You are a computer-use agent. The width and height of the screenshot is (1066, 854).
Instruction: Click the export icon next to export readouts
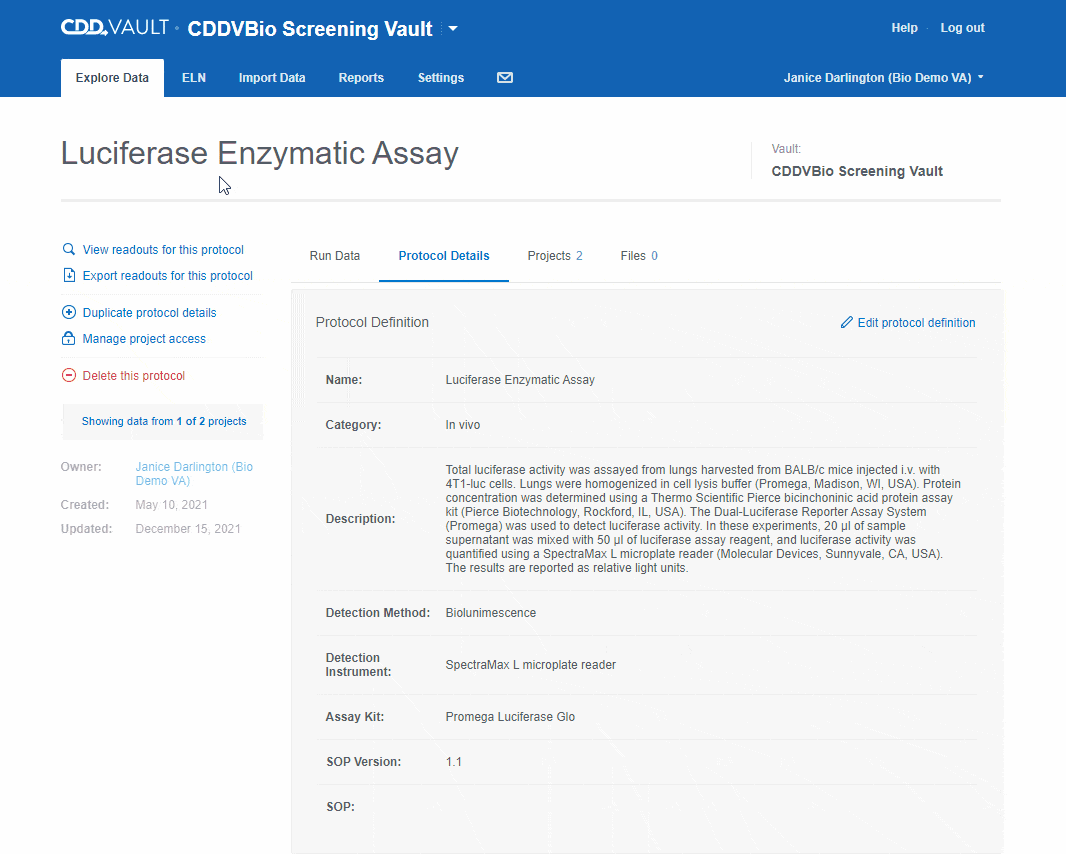tap(68, 275)
